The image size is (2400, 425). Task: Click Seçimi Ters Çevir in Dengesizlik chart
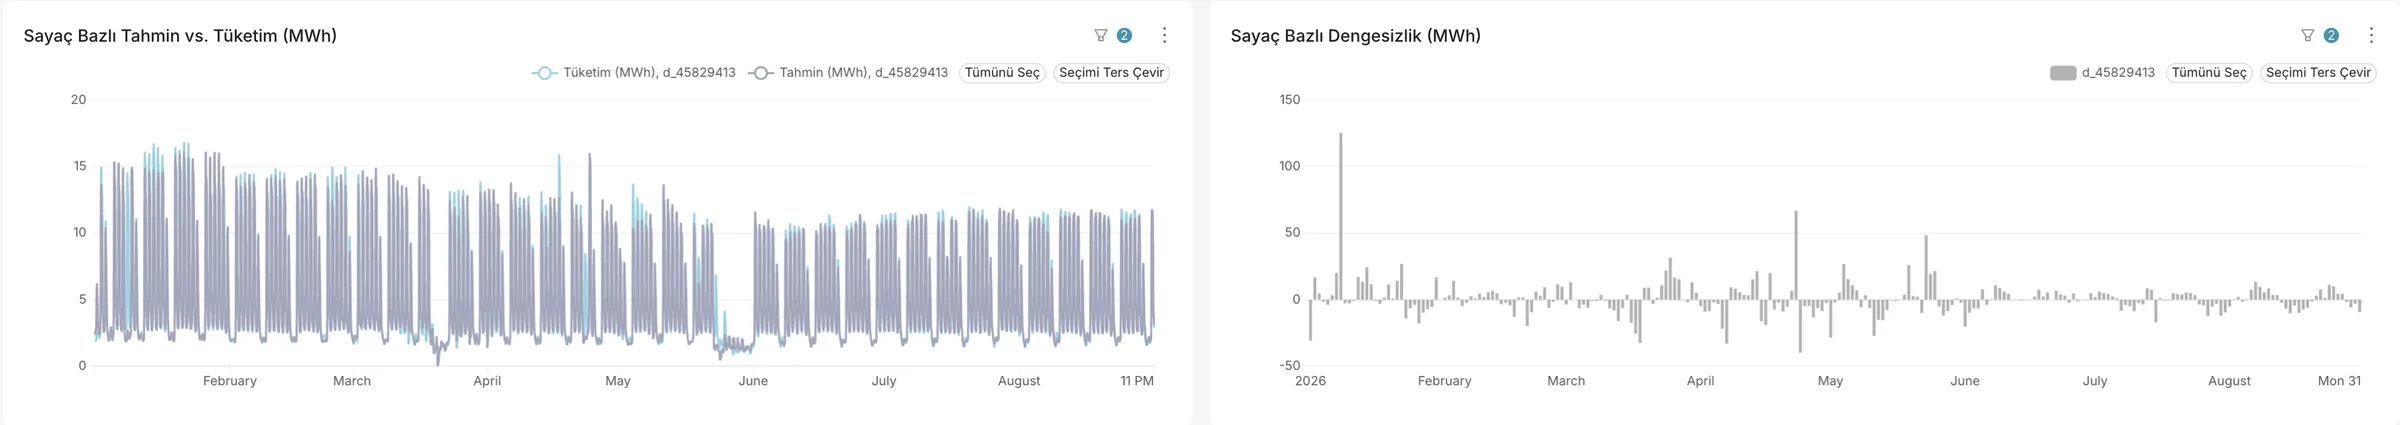(x=2318, y=73)
